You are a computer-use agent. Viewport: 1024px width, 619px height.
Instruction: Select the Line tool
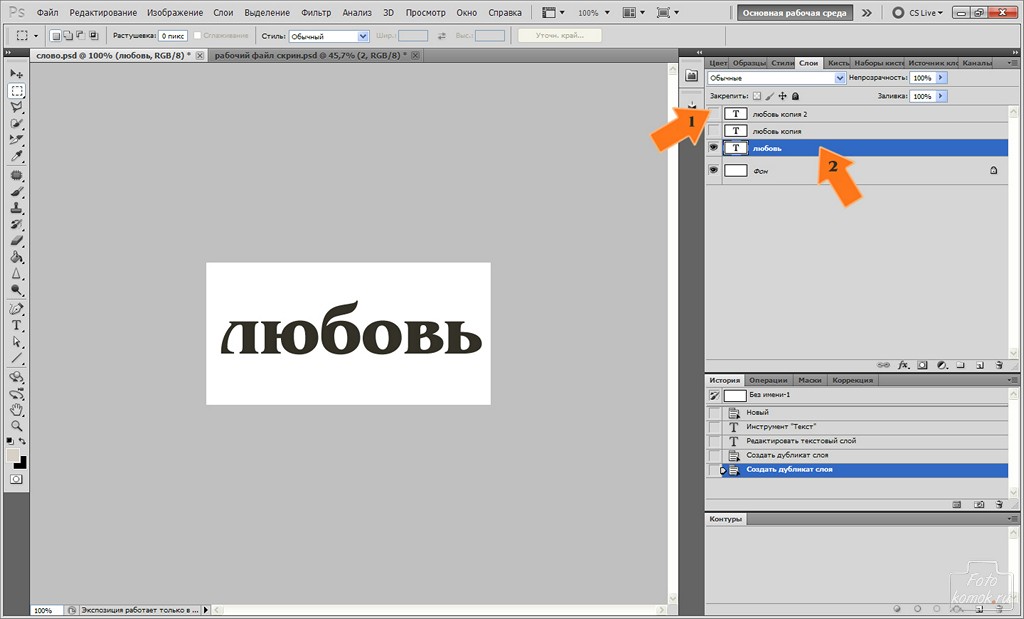16,358
